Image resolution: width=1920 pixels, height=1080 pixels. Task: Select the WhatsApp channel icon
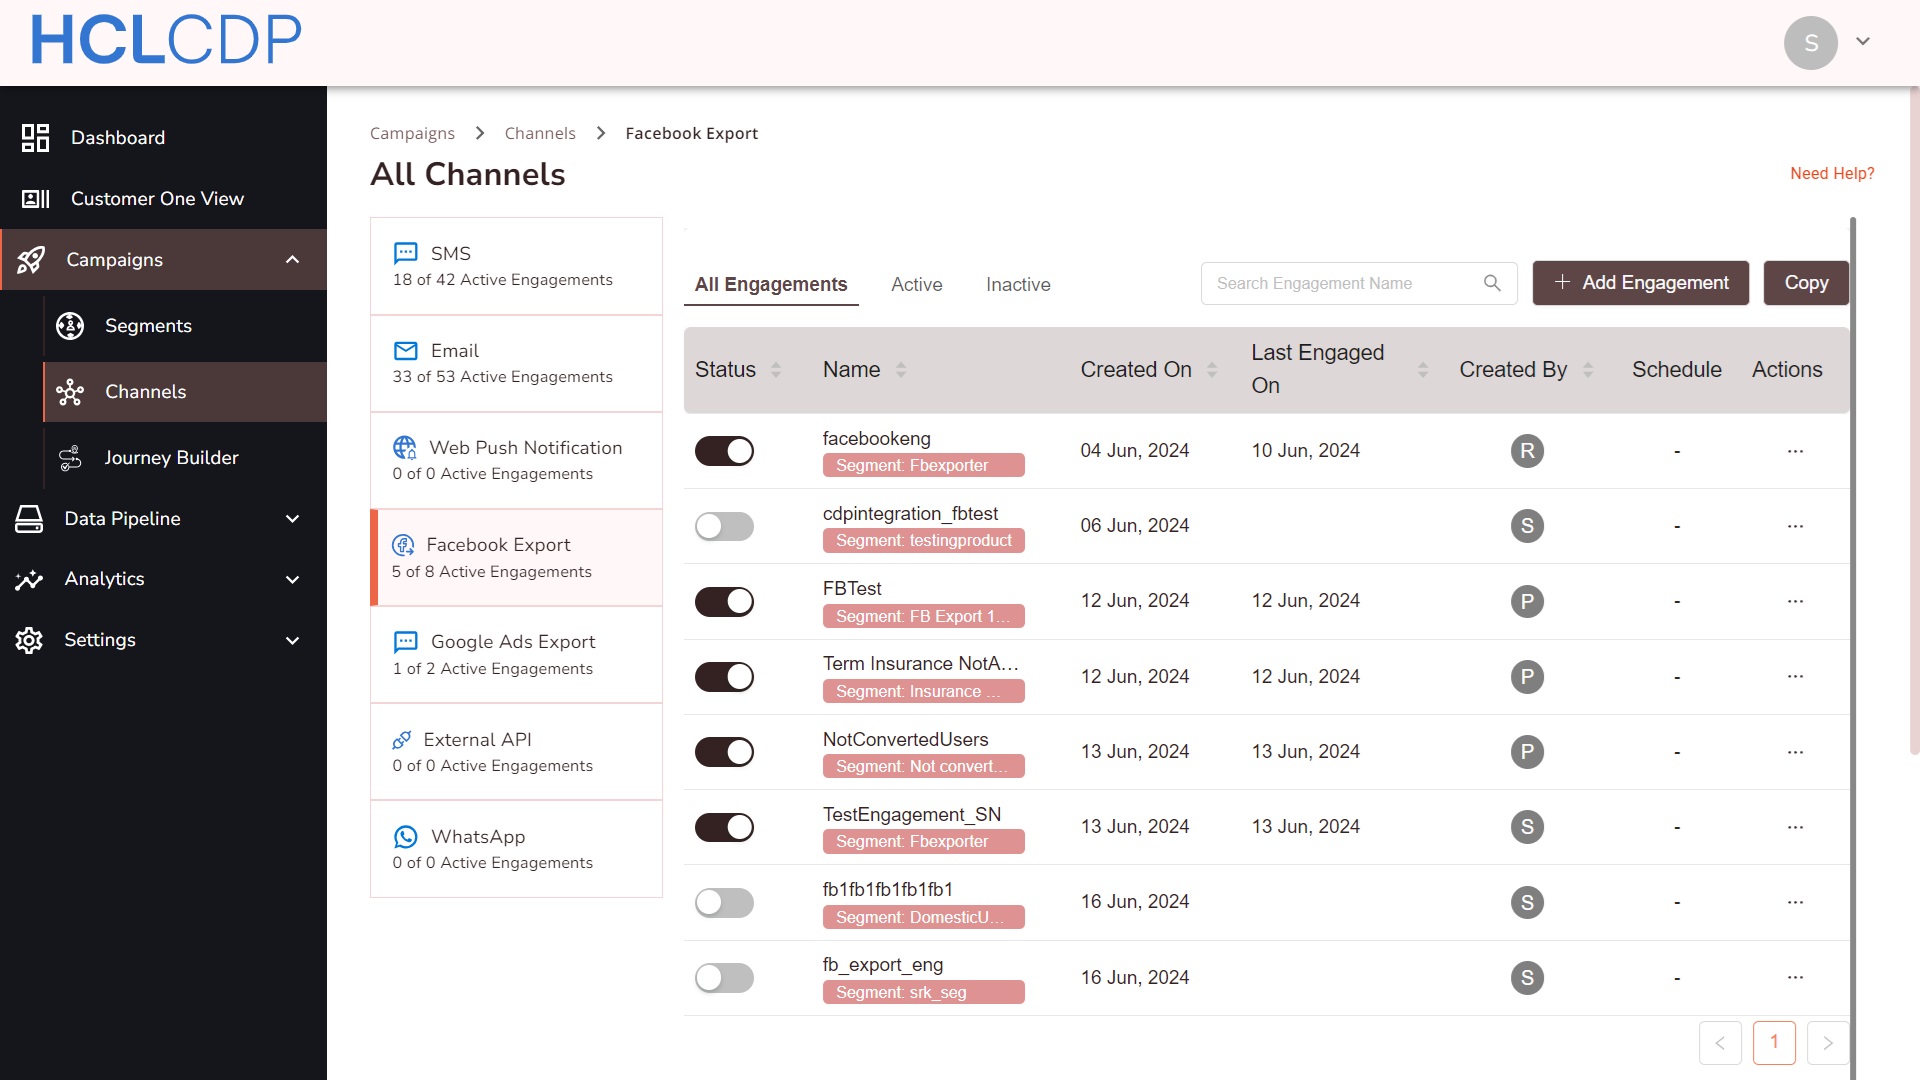pos(405,837)
